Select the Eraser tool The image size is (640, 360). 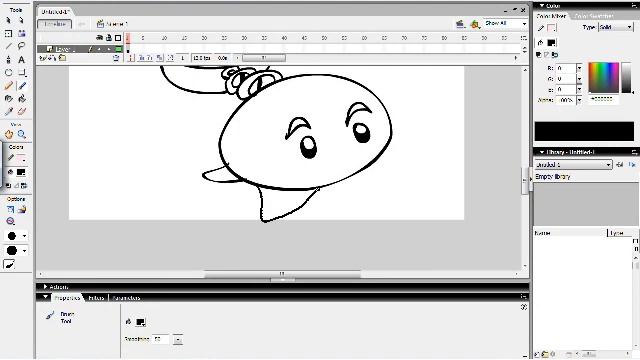(x=22, y=111)
